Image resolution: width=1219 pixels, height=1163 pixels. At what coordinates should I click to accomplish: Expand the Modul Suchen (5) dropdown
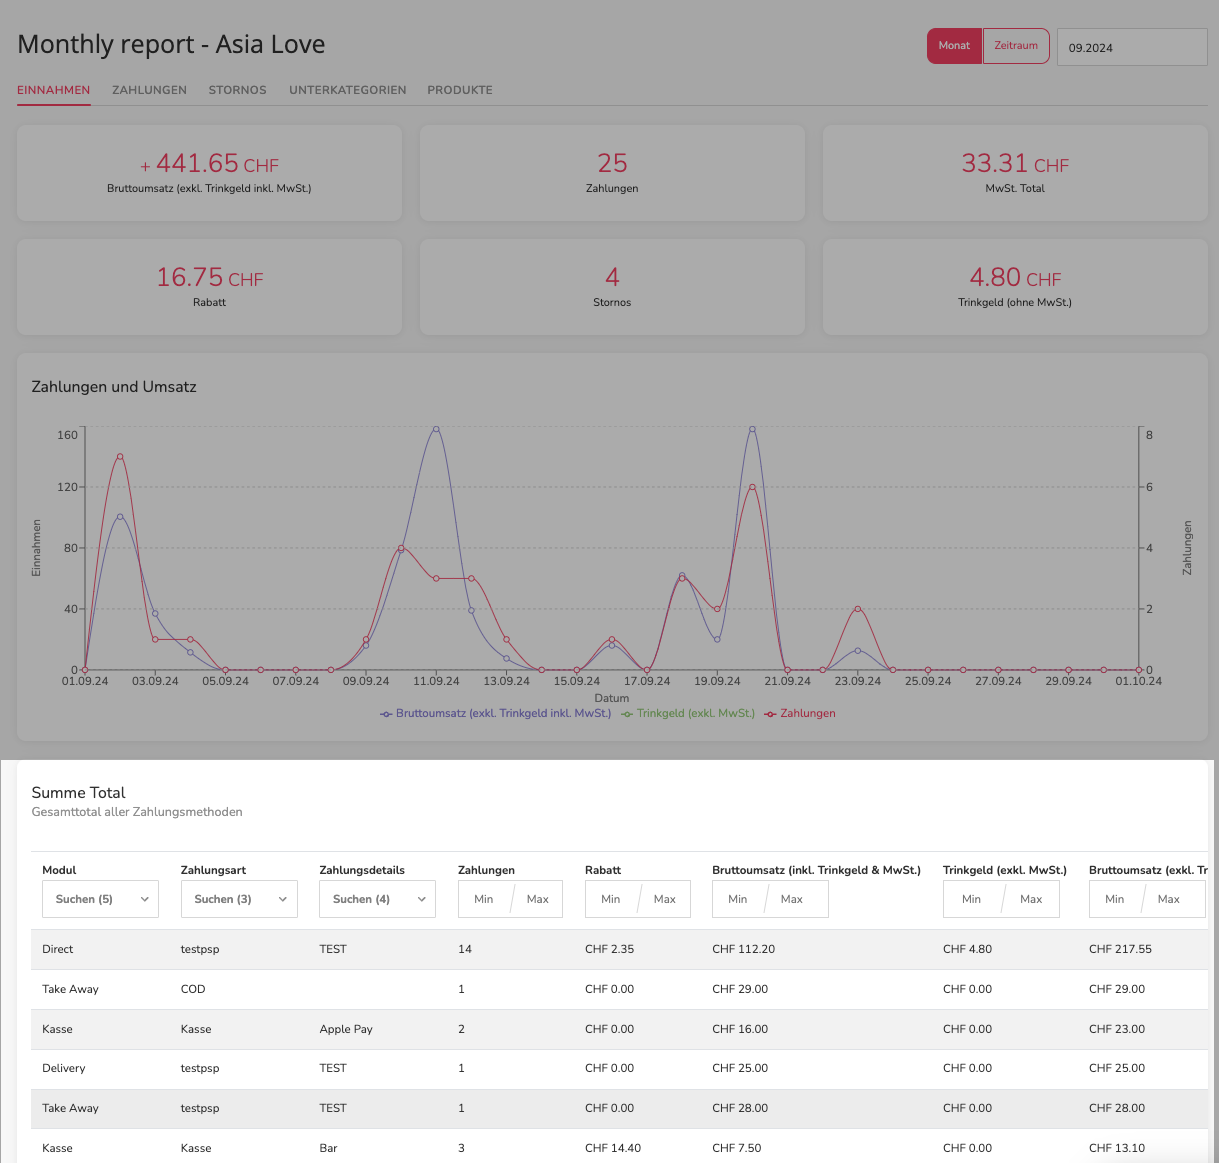tap(100, 899)
